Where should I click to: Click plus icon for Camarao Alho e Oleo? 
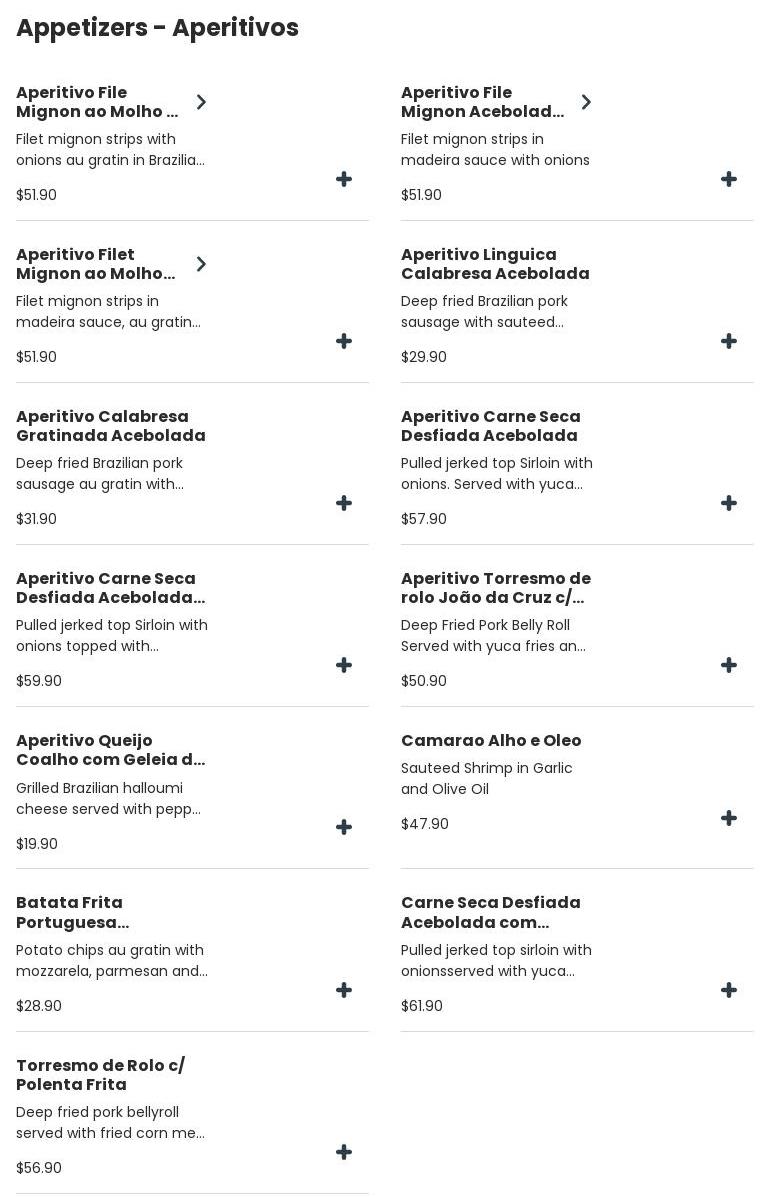point(729,819)
